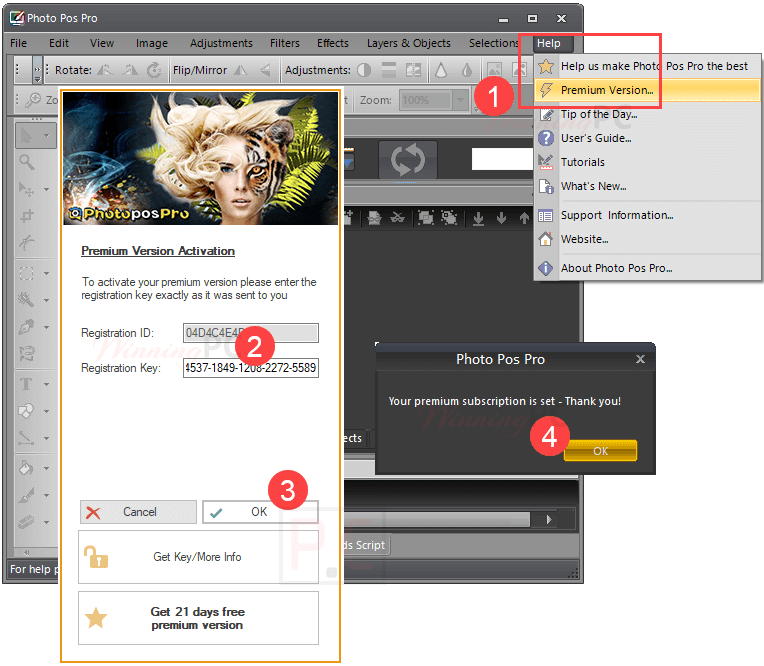Click the horizontal scrollbar track
Screen dimensions: 764x666
tap(436, 519)
